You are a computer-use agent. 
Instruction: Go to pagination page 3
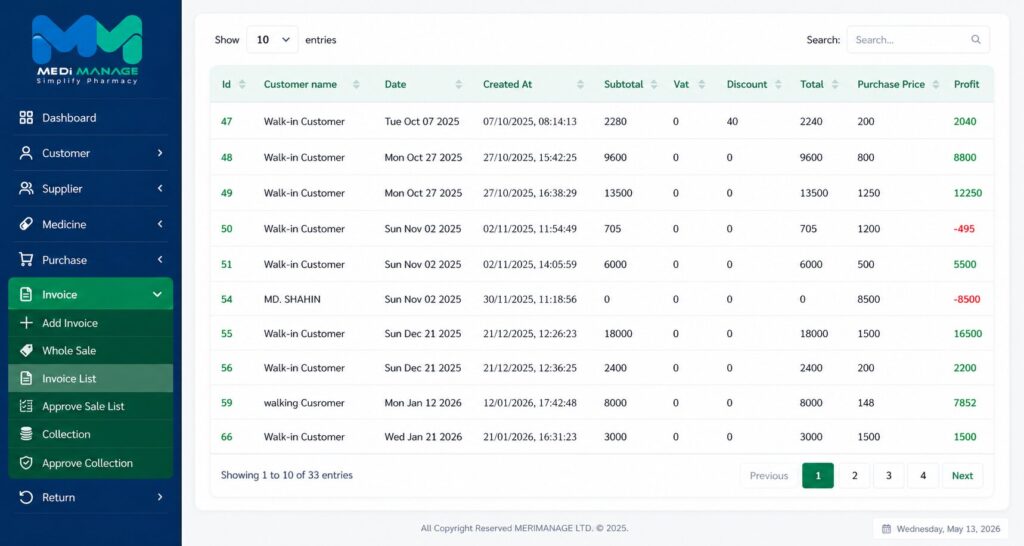pyautogui.click(x=889, y=475)
